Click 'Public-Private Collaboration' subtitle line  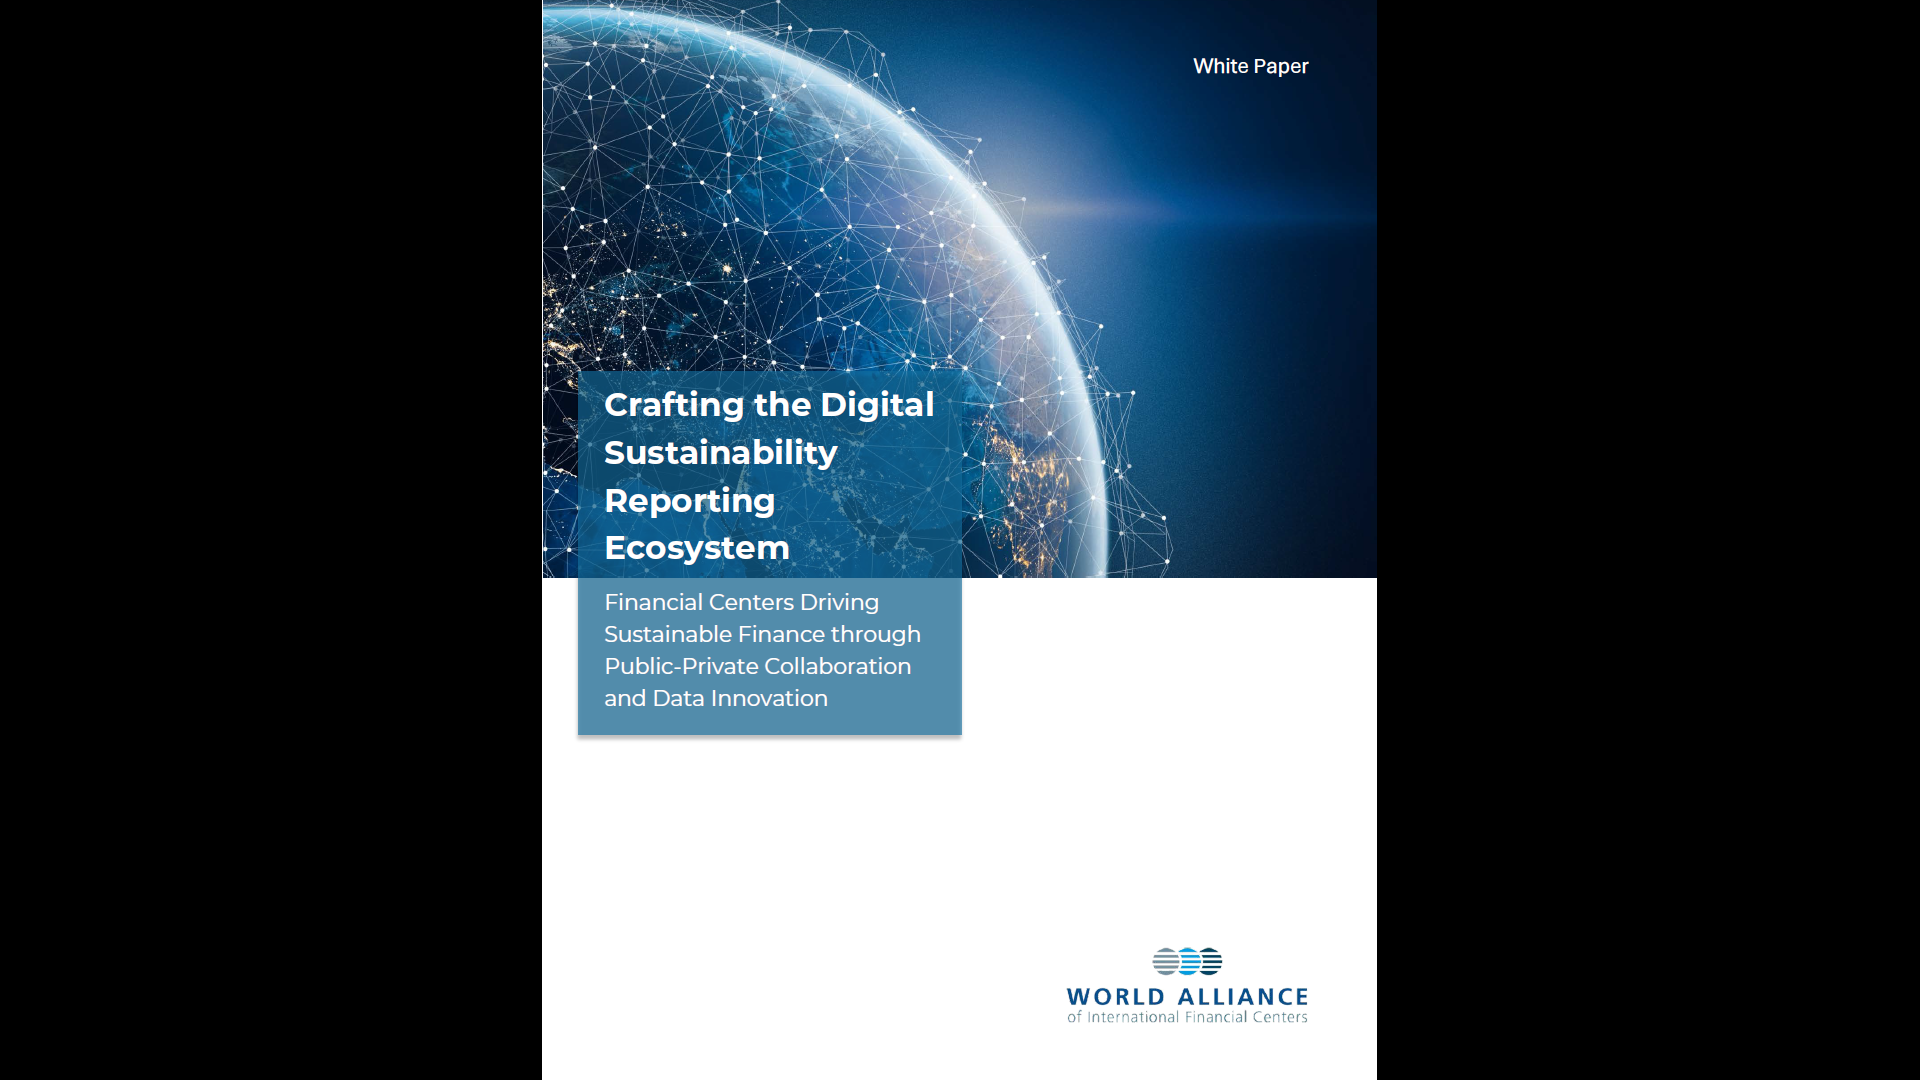(757, 666)
